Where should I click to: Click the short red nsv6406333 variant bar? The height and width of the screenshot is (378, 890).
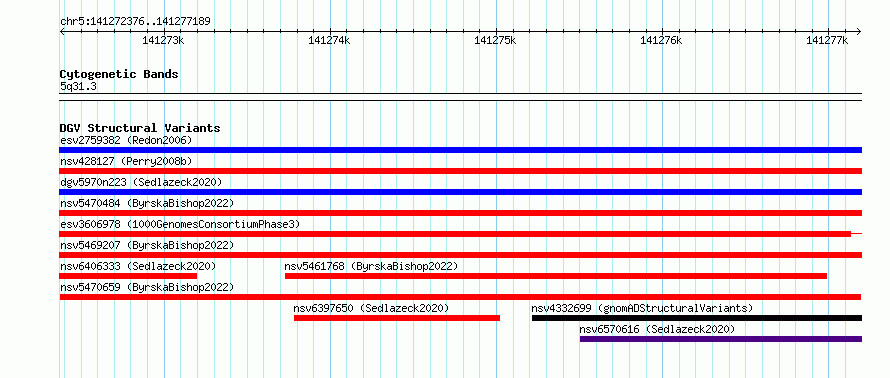point(128,276)
